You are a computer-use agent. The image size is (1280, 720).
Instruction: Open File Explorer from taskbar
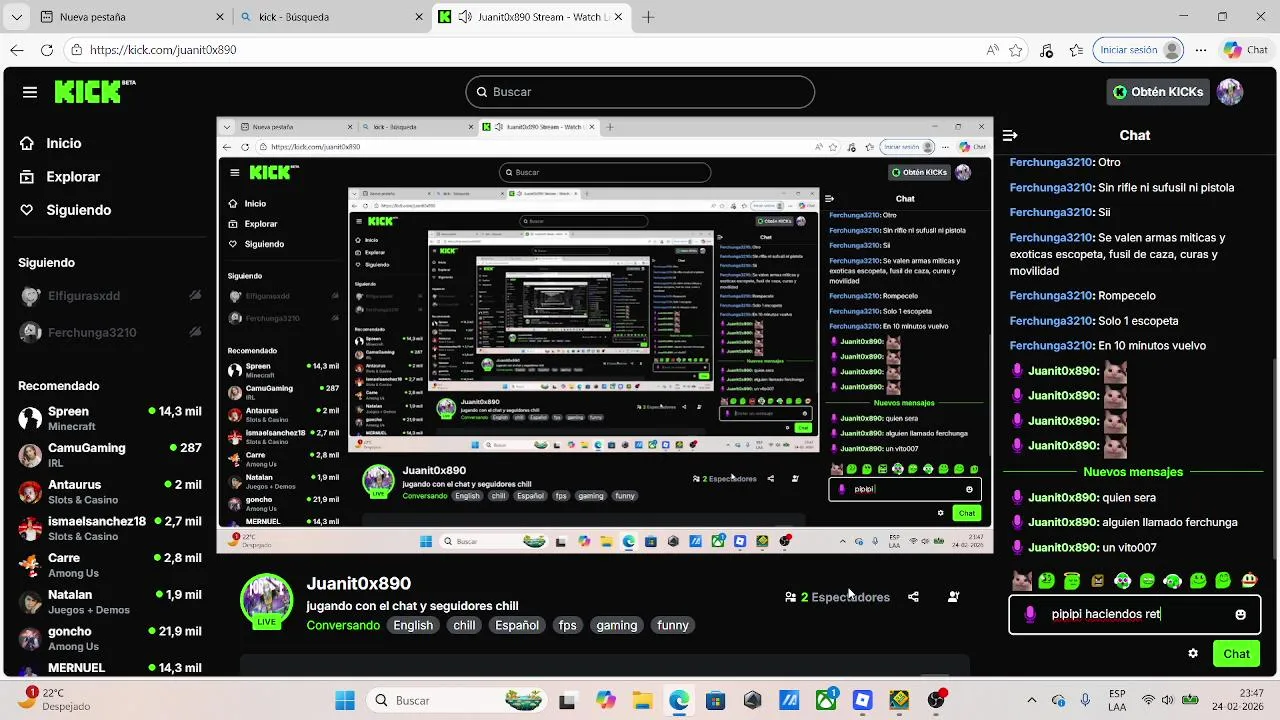pos(642,700)
